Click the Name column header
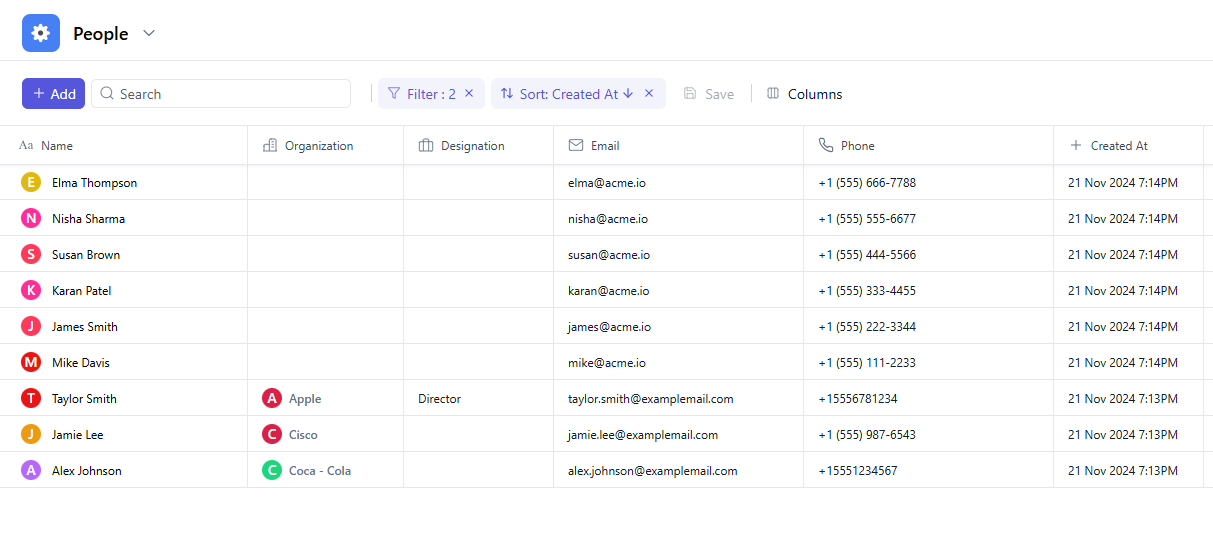 (x=57, y=146)
